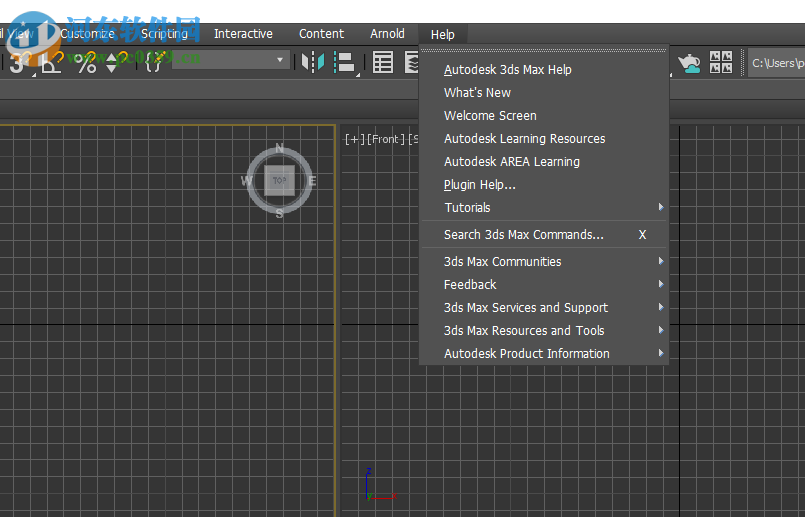Click the Mirror tool icon
This screenshot has height=517, width=805.
coord(313,63)
